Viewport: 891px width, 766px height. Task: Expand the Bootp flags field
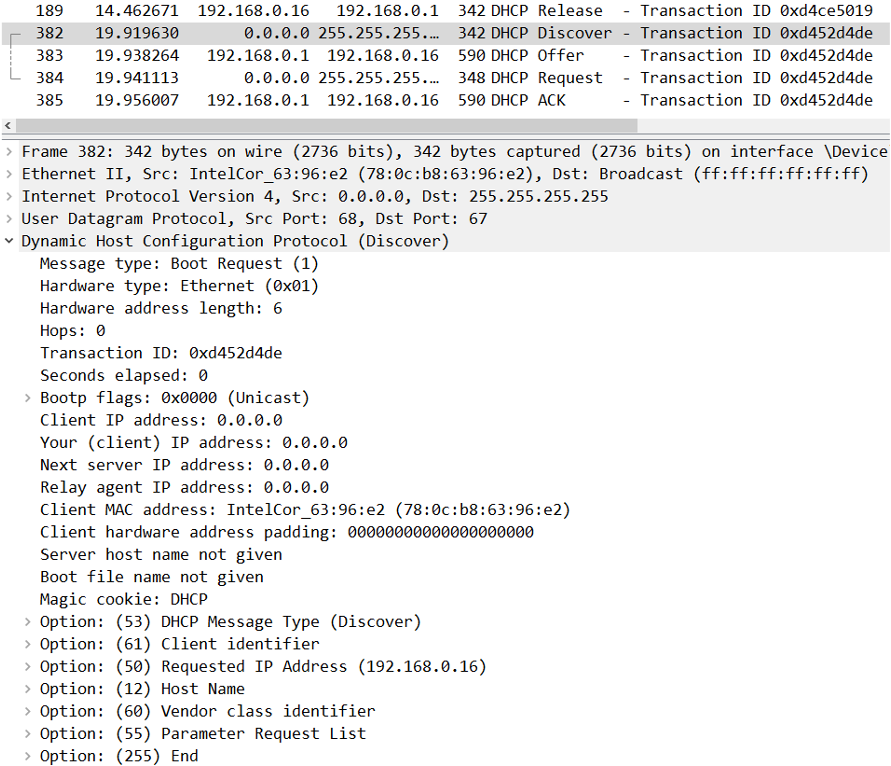click(28, 398)
